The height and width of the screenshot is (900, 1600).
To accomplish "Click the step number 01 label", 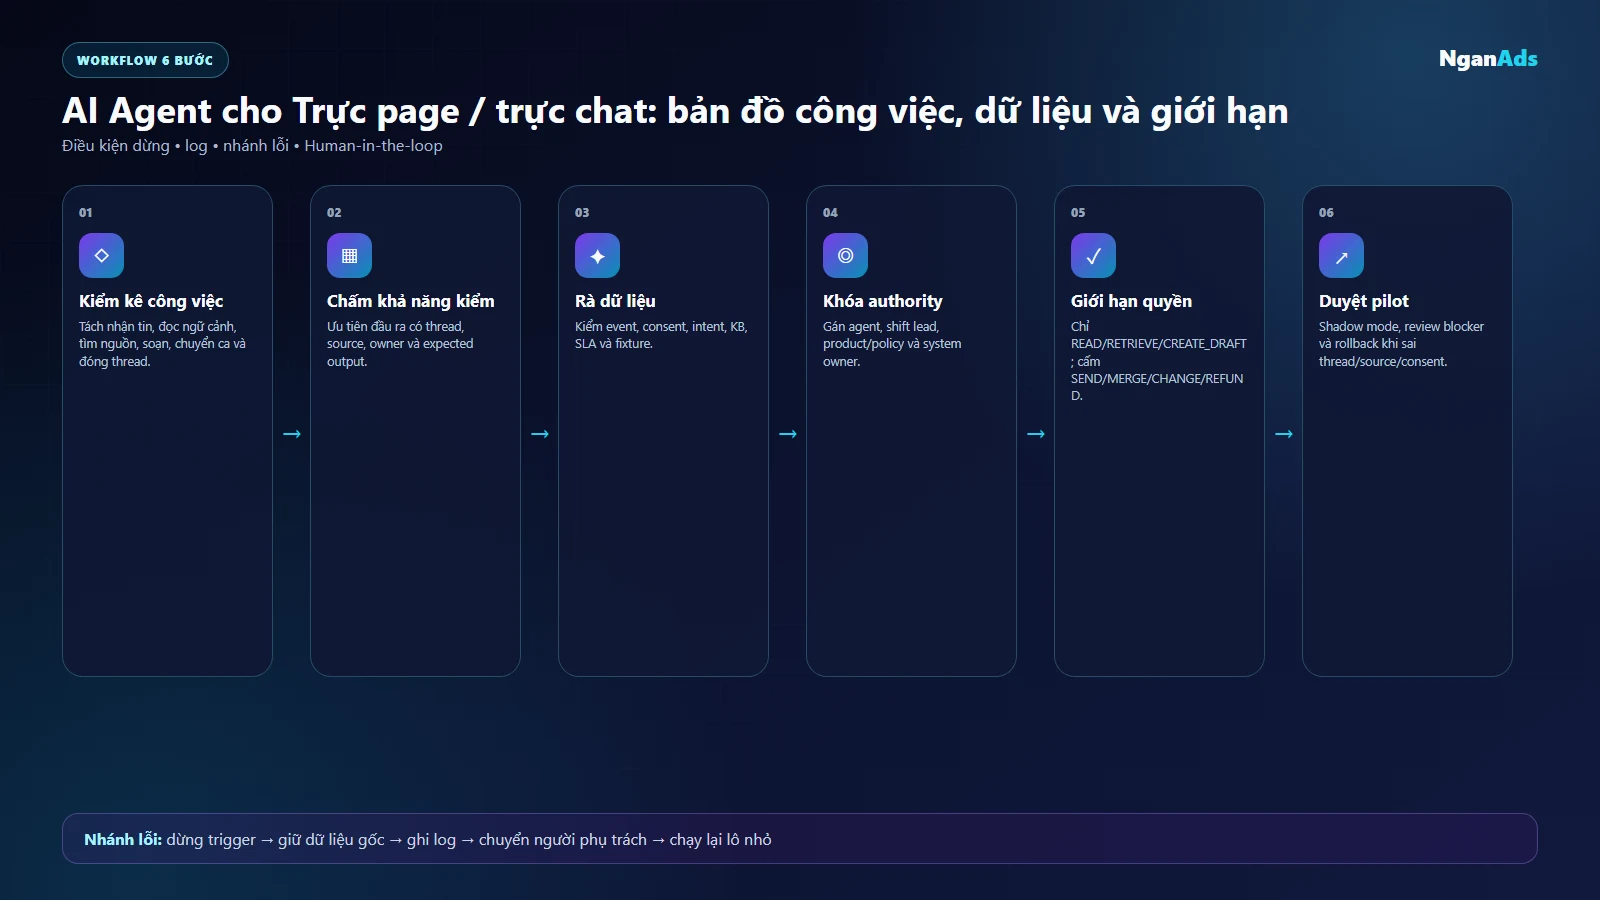I will click(86, 213).
